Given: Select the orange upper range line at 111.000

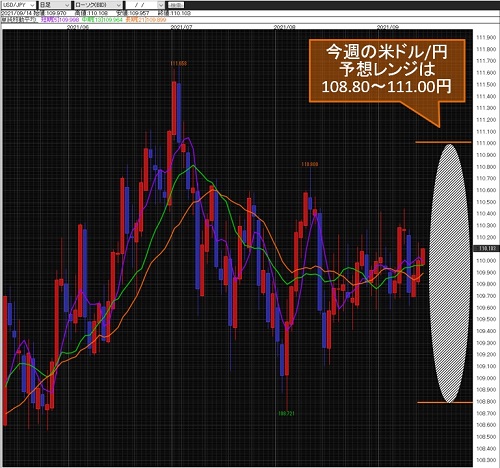Looking at the screenshot, I should [443, 142].
